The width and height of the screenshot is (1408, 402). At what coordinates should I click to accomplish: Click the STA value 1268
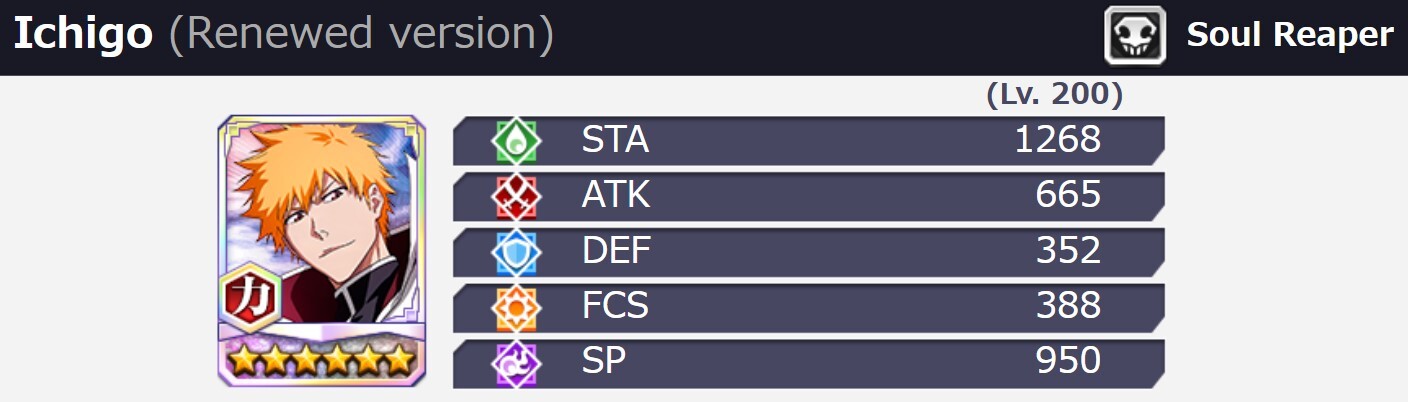pyautogui.click(x=1058, y=140)
